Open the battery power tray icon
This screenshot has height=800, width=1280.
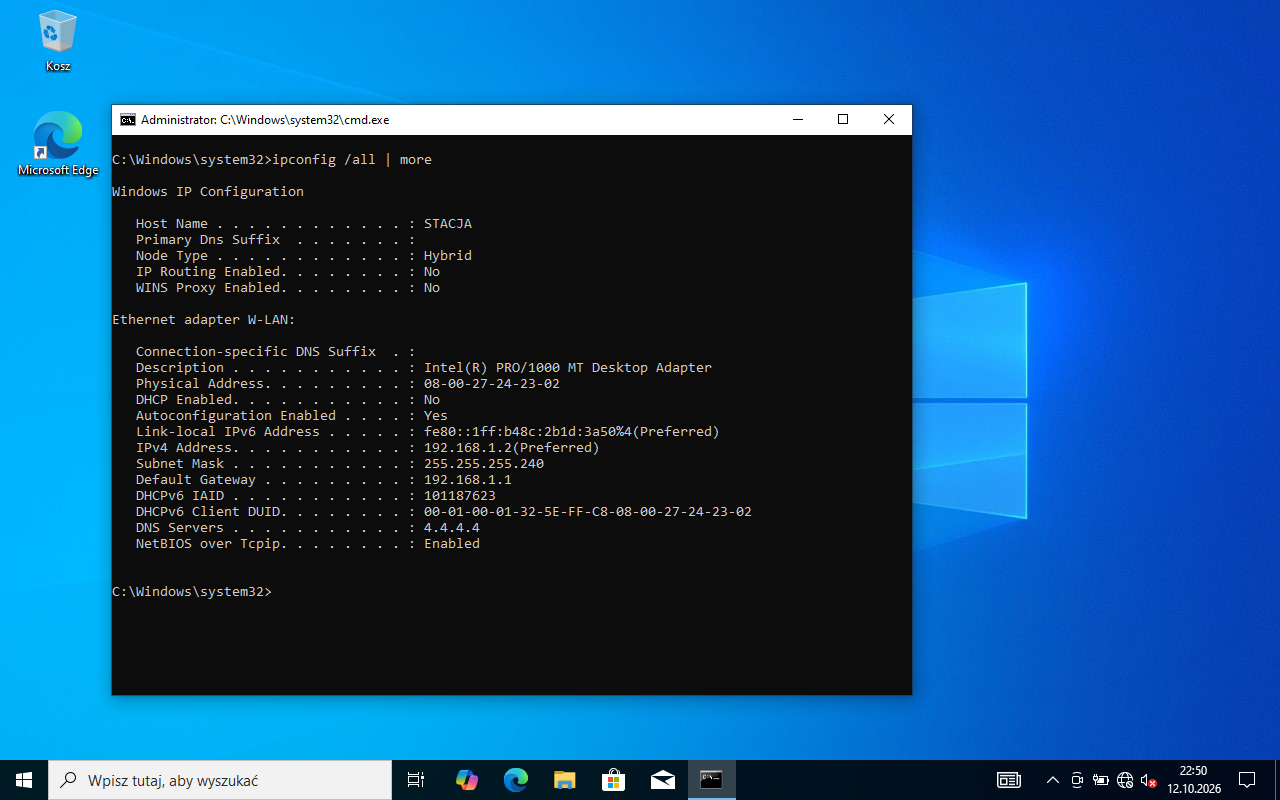point(1101,780)
